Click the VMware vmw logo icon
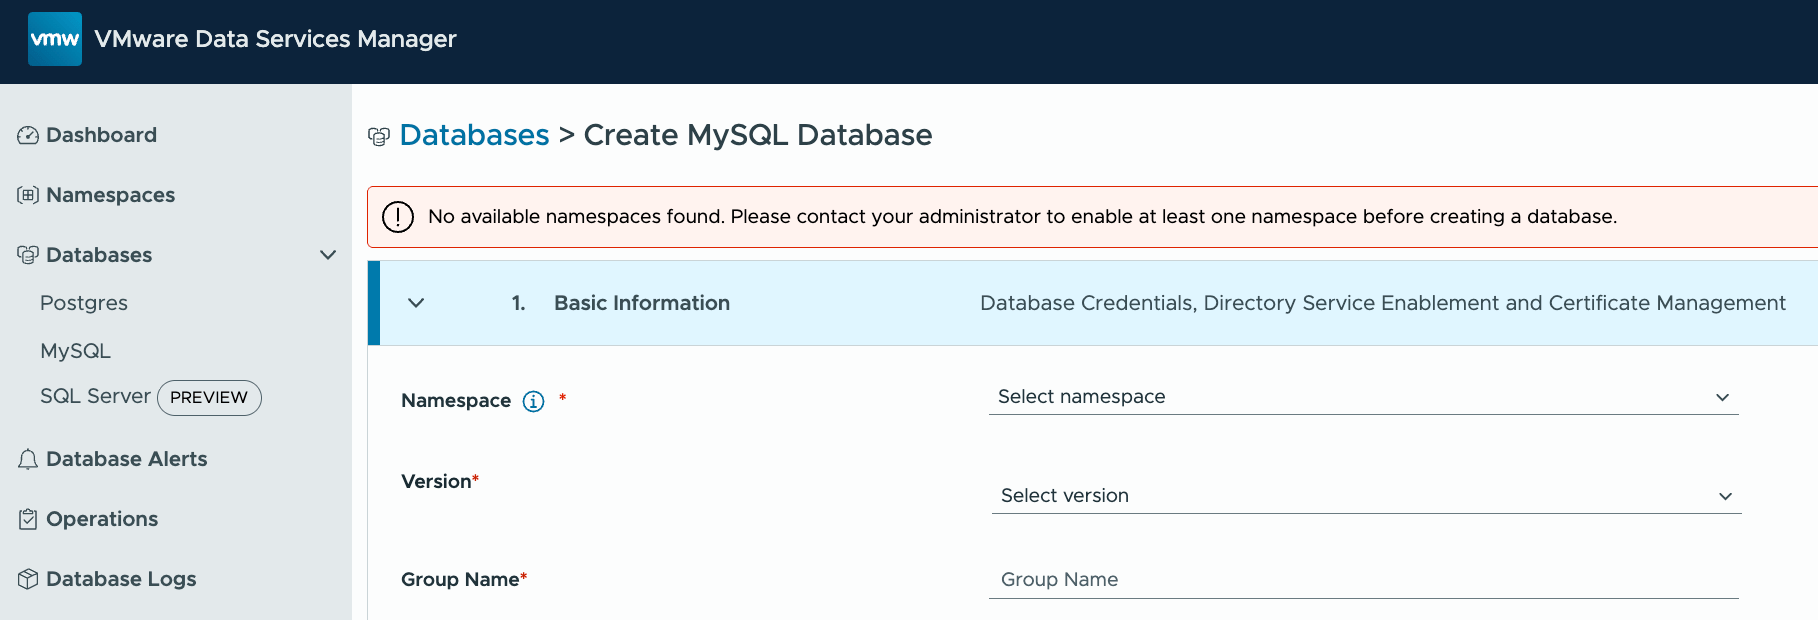Screen dimensions: 1818x620 tap(55, 39)
